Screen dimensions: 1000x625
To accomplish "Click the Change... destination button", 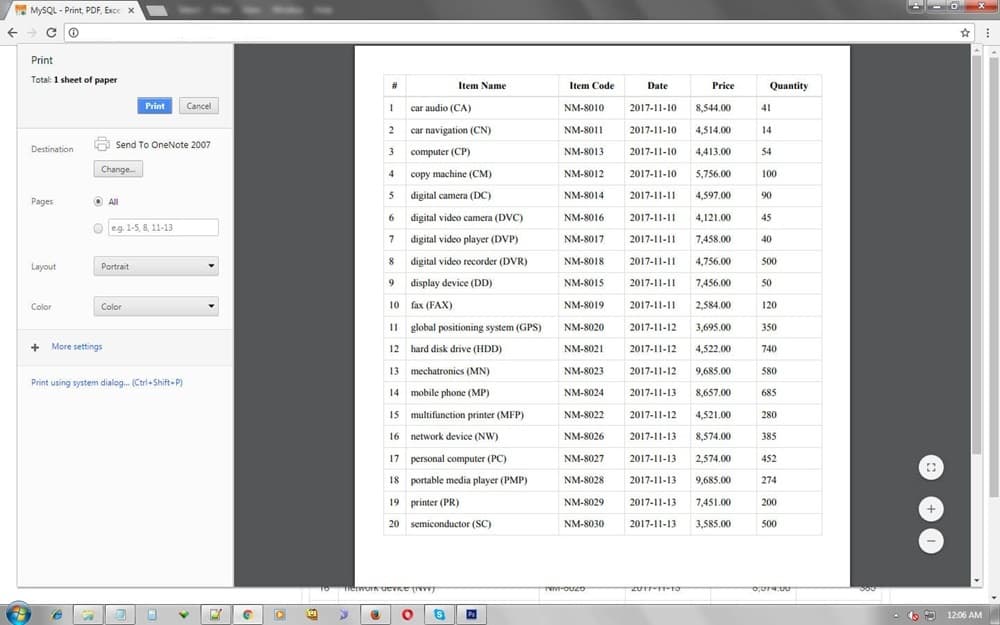I will tap(118, 170).
